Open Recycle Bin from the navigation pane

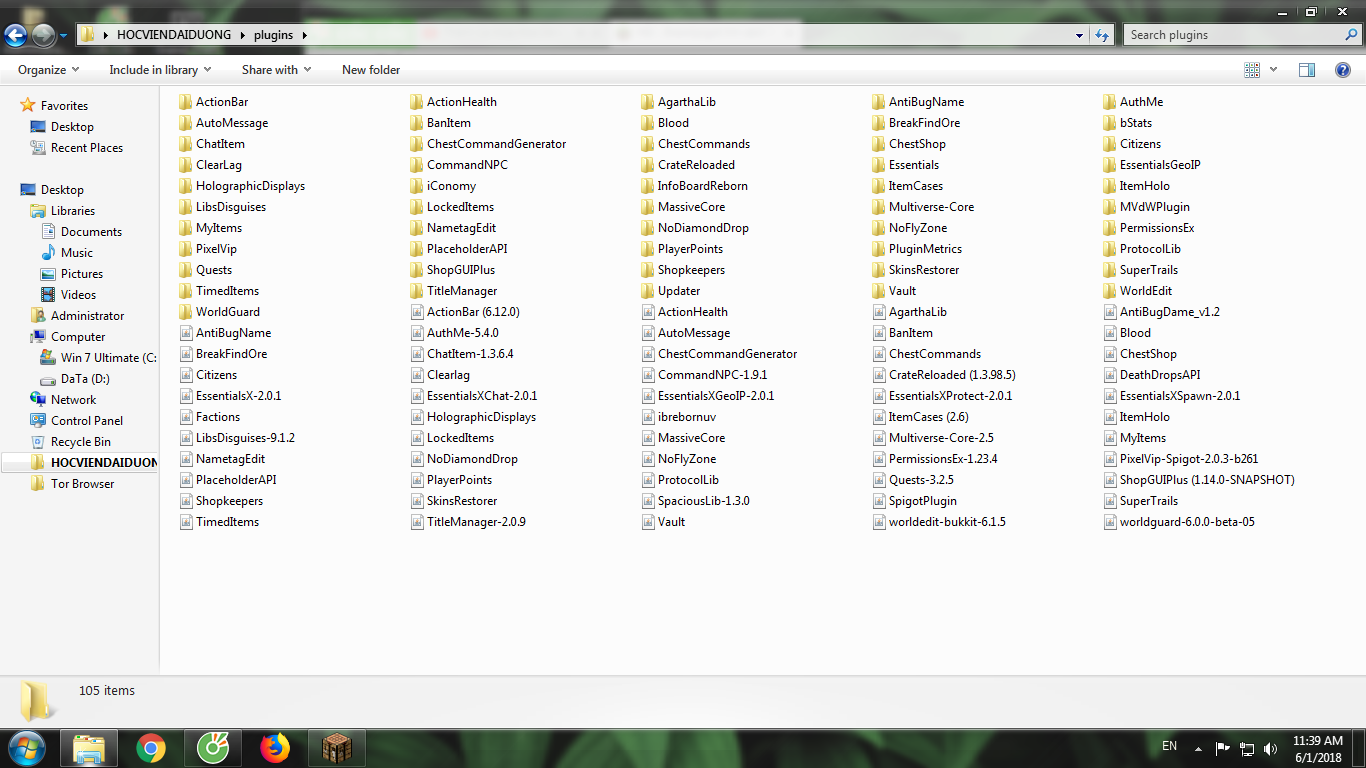pyautogui.click(x=81, y=442)
